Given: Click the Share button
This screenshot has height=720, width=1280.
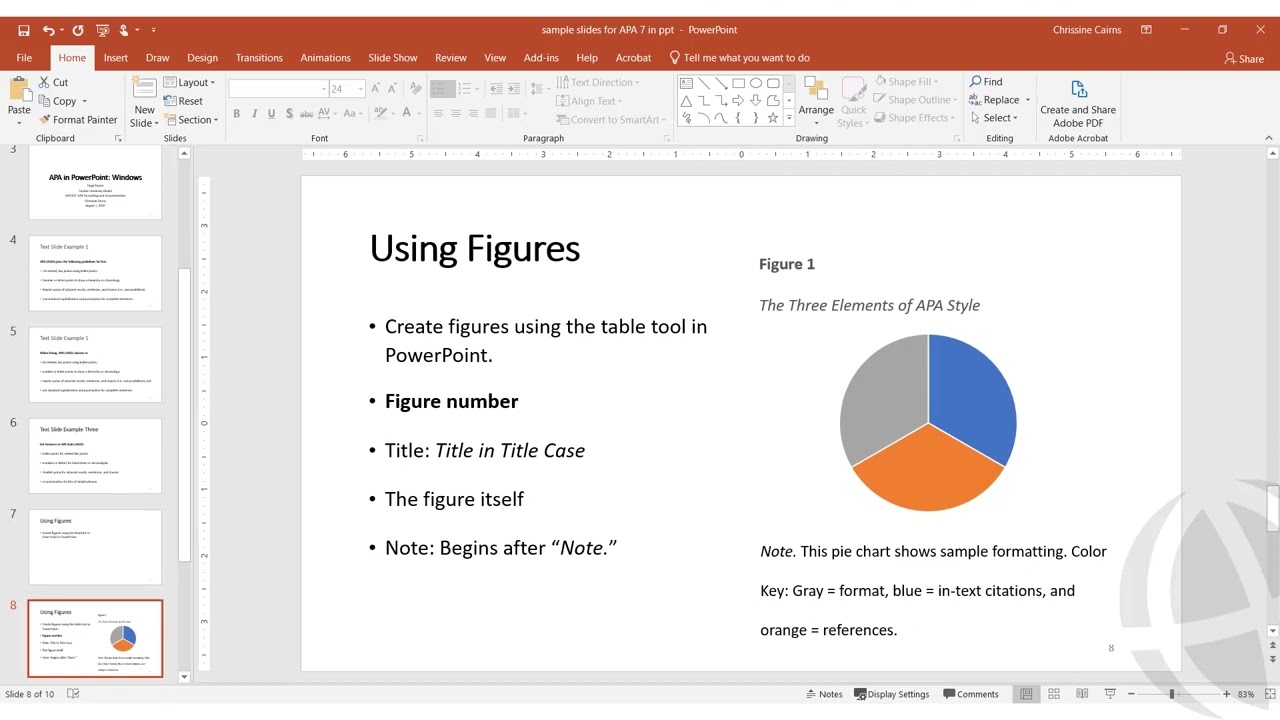Looking at the screenshot, I should coord(1244,59).
